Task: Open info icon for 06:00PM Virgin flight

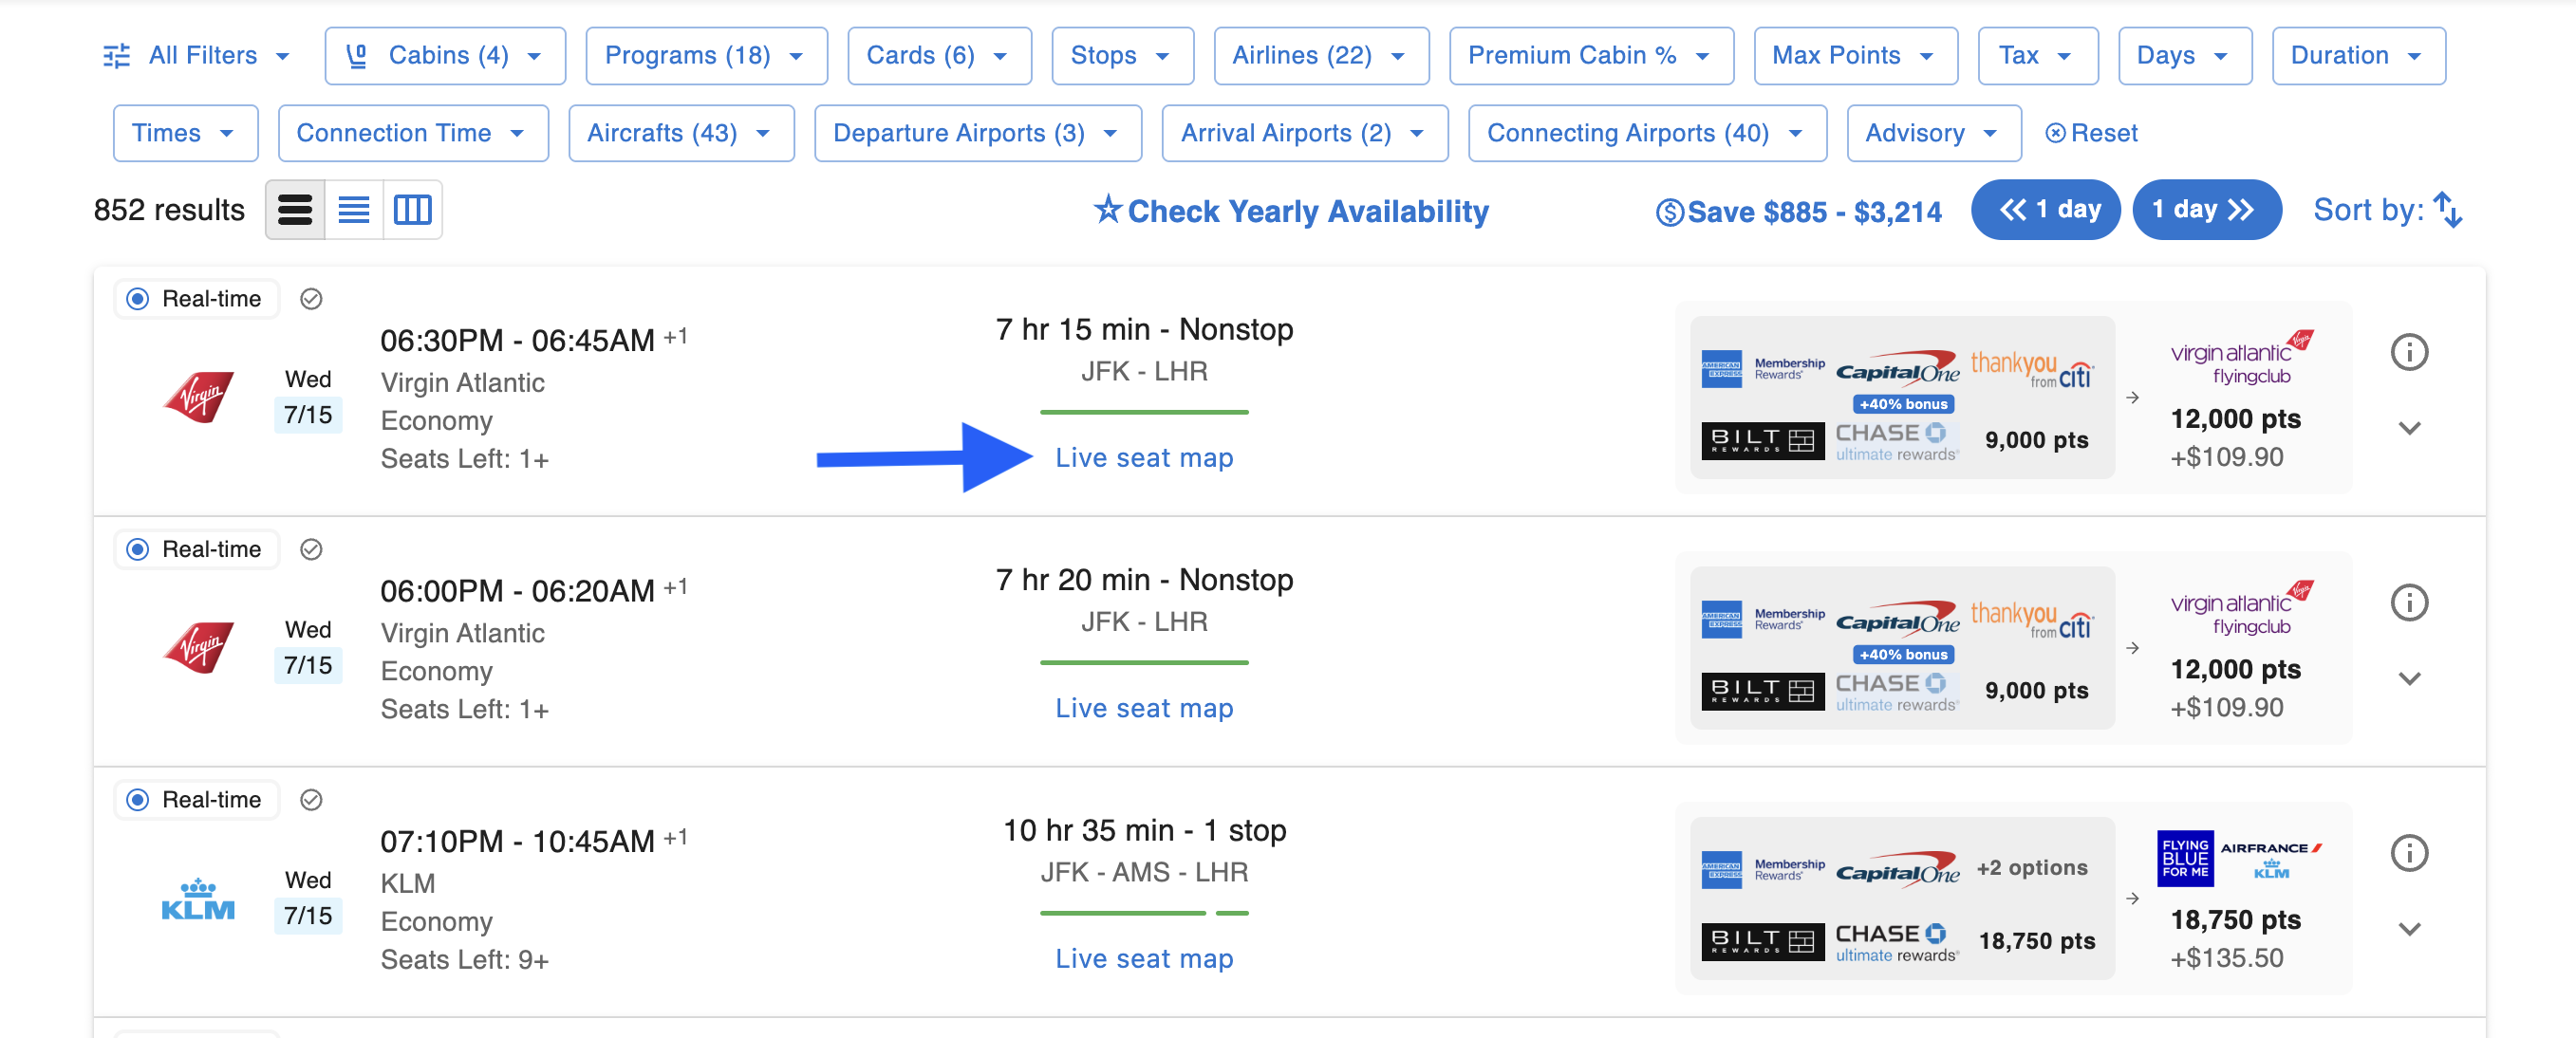Action: 2409,602
